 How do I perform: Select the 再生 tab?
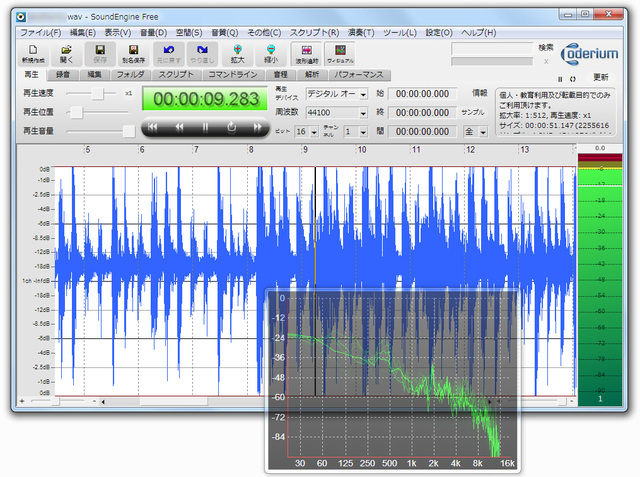(x=31, y=74)
